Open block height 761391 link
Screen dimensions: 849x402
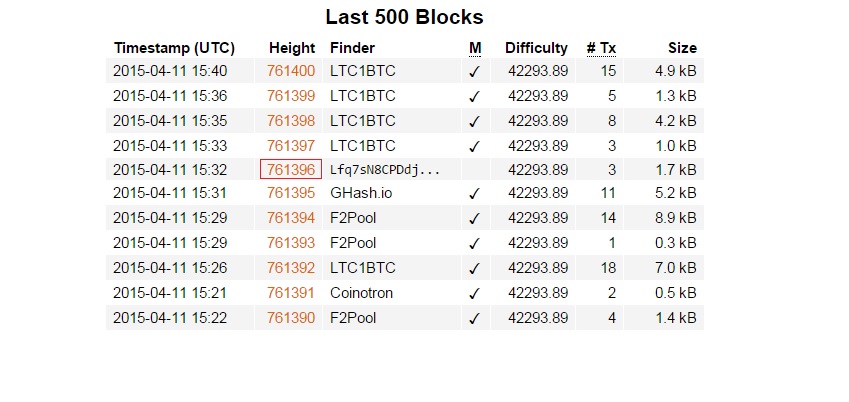coord(291,293)
